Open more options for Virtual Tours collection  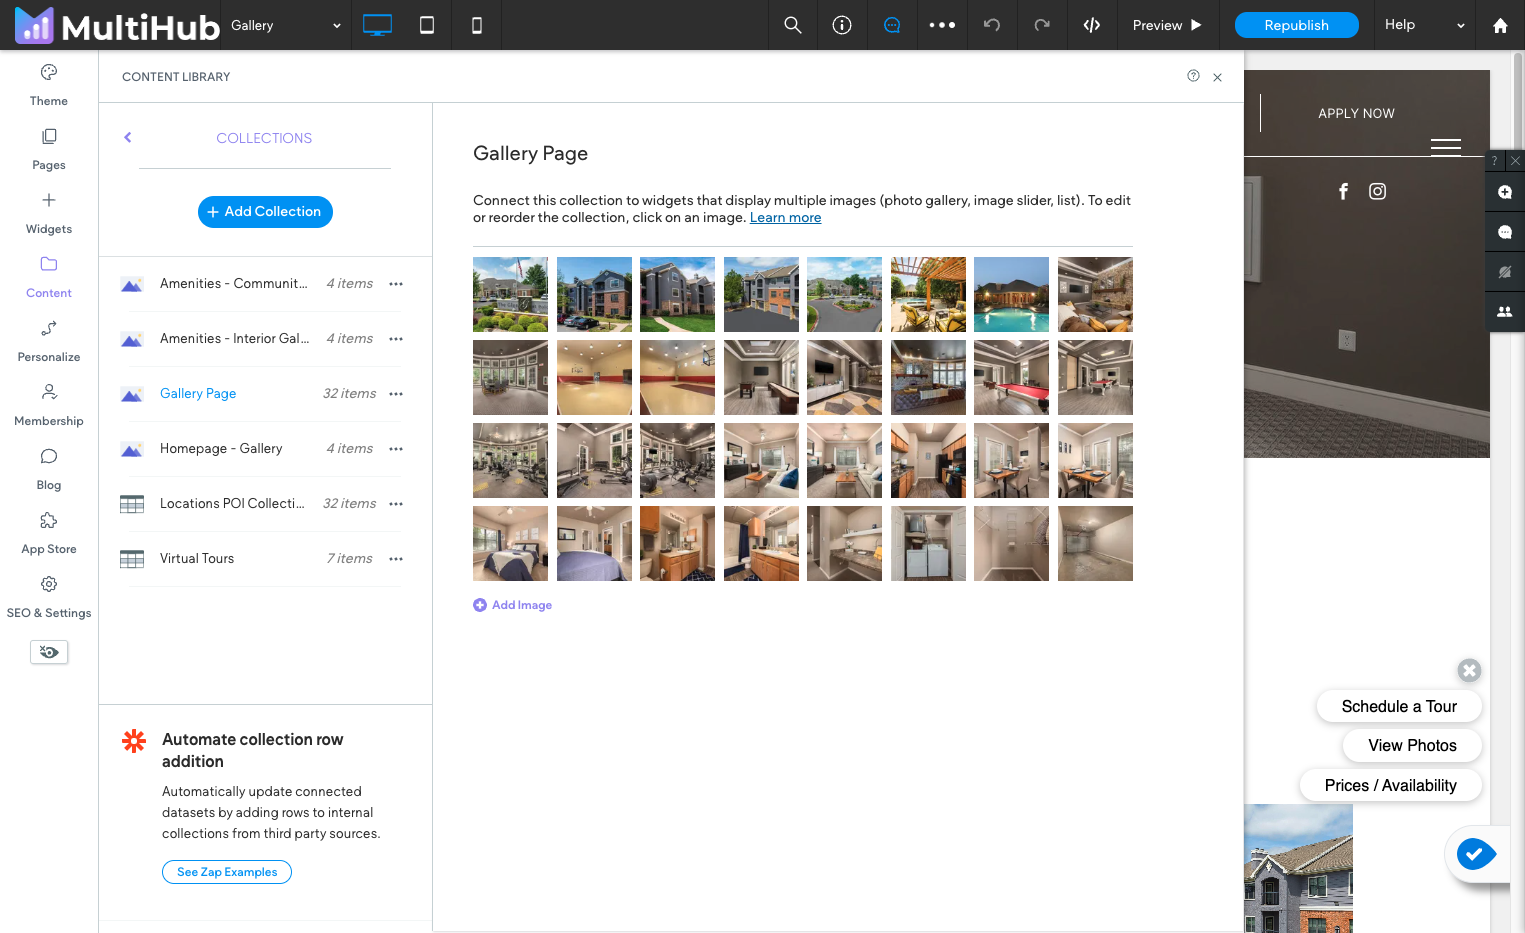[x=396, y=559]
